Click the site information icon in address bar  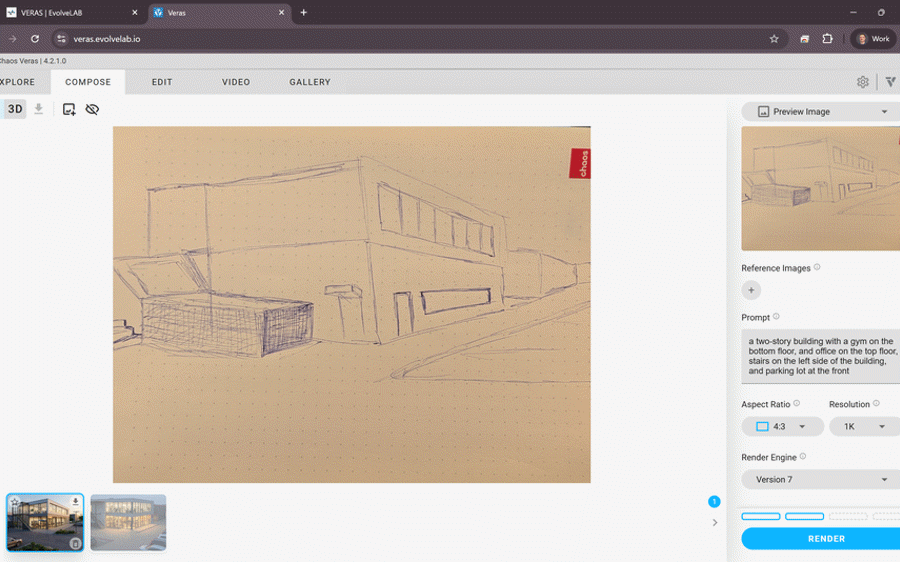(x=61, y=39)
